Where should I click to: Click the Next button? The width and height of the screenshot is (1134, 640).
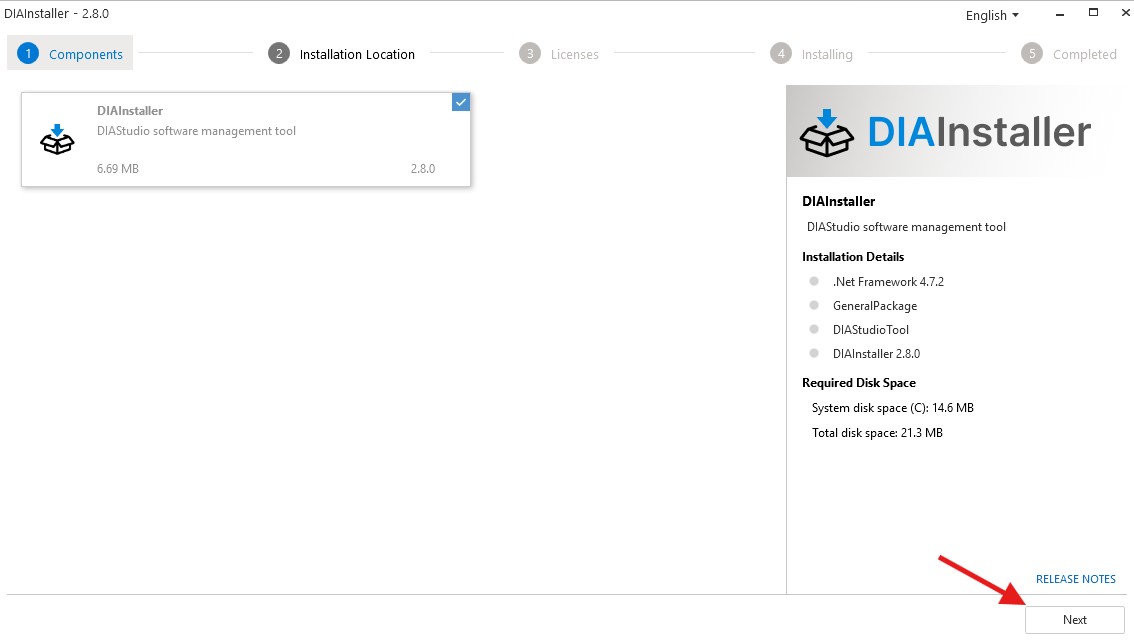1075,620
